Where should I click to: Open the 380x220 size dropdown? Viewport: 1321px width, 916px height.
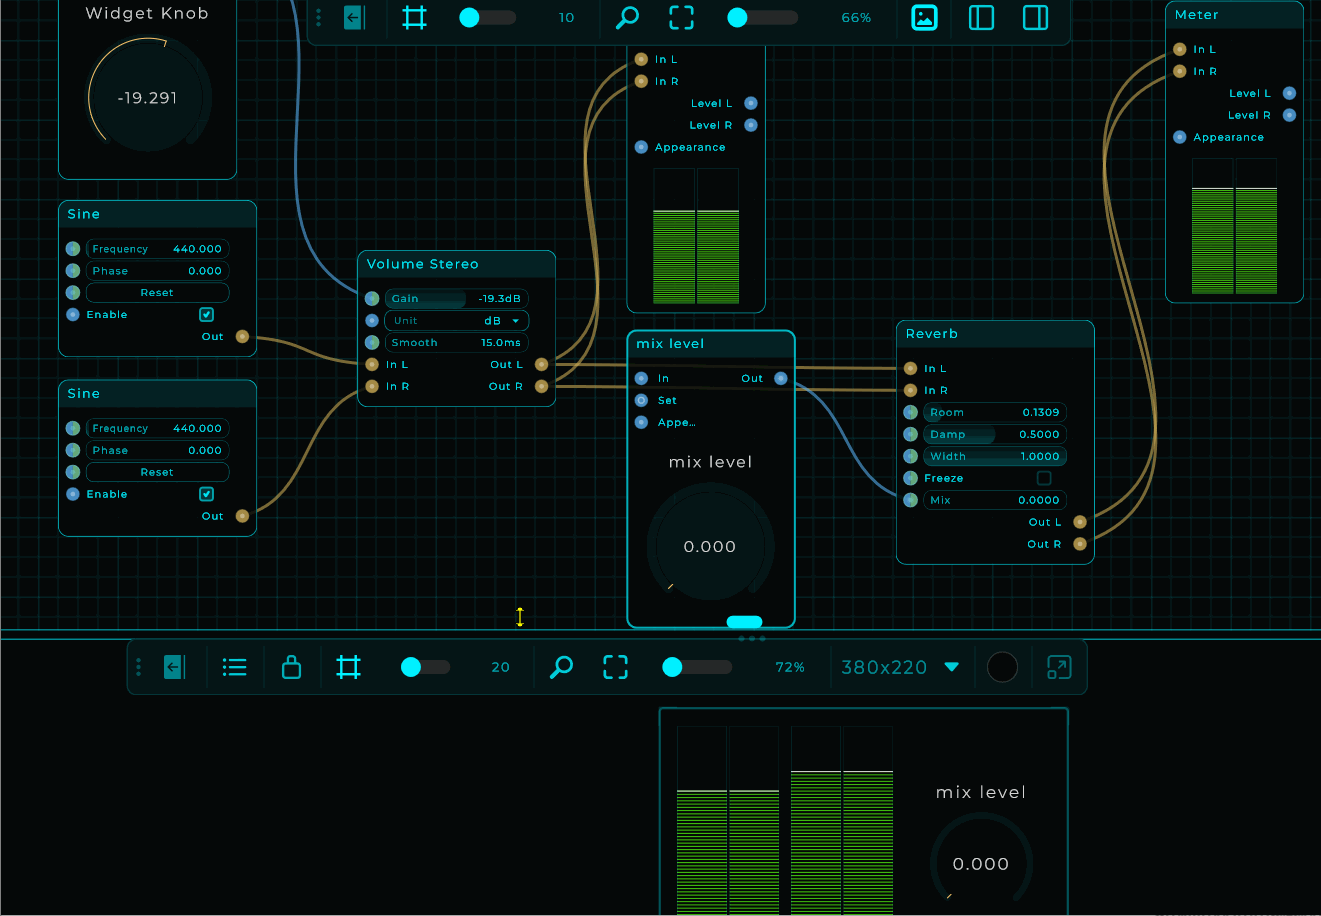(900, 667)
